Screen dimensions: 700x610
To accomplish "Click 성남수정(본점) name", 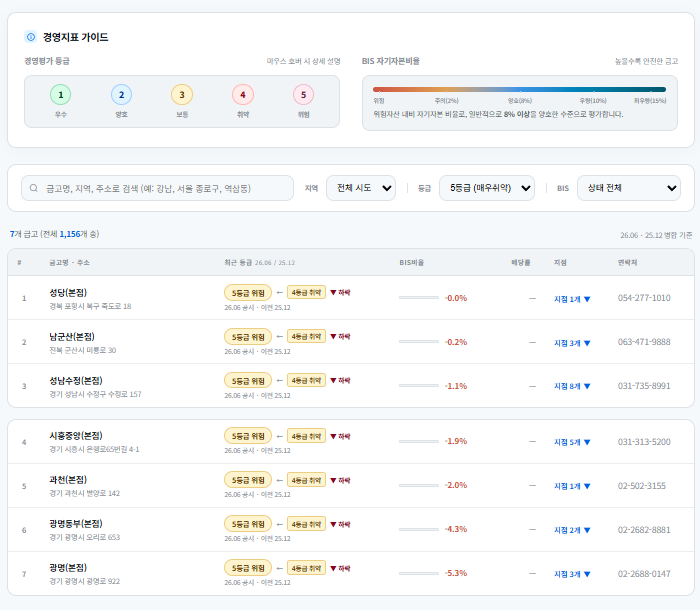I will tap(76, 380).
